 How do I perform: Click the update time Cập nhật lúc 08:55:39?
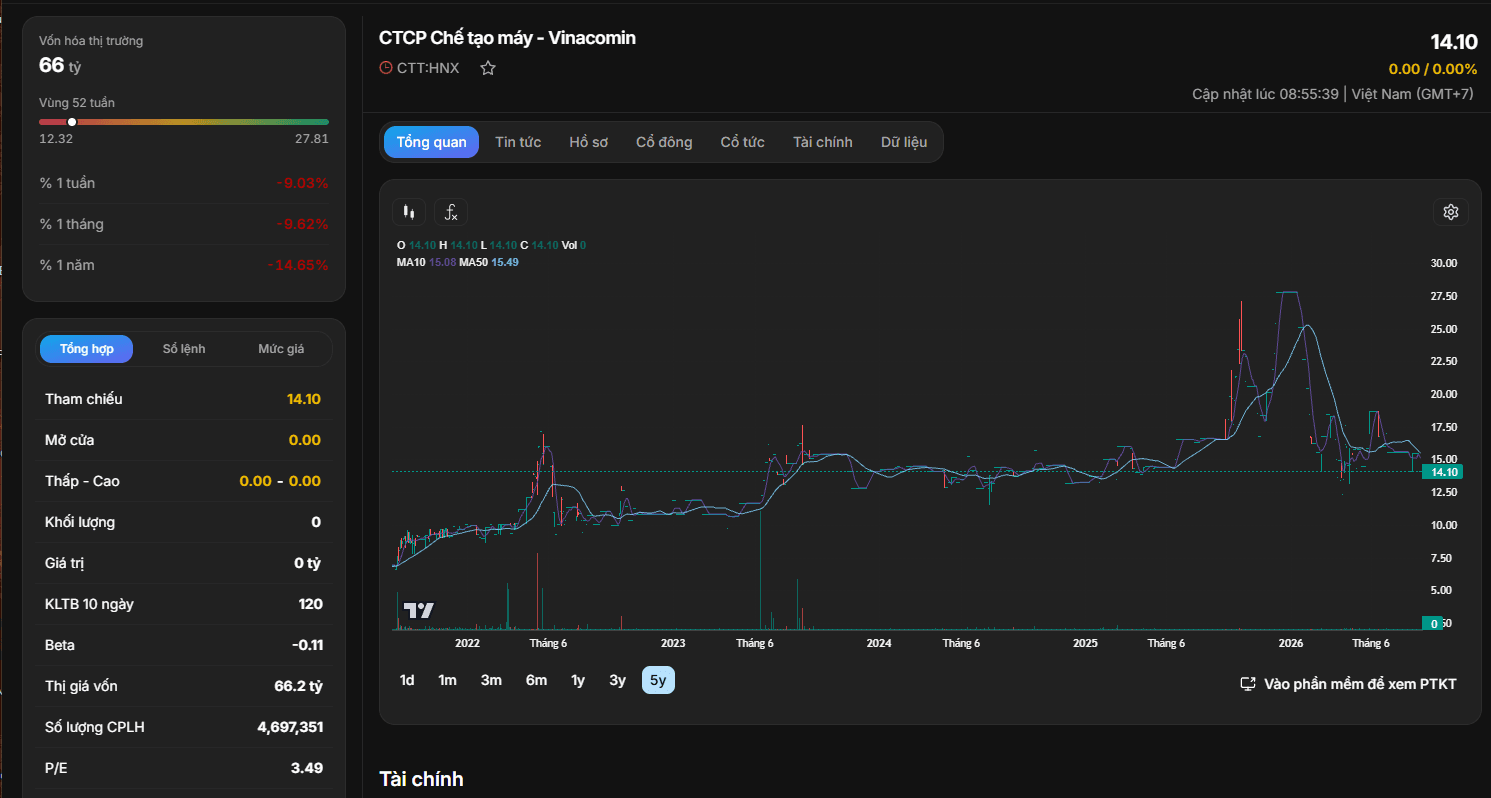[x=1265, y=94]
